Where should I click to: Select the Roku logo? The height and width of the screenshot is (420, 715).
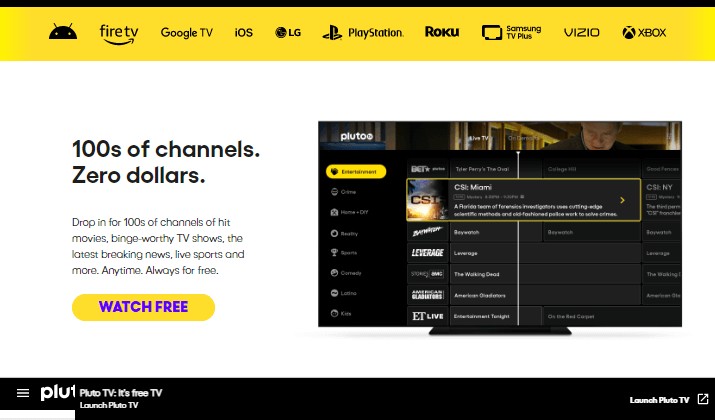[442, 32]
